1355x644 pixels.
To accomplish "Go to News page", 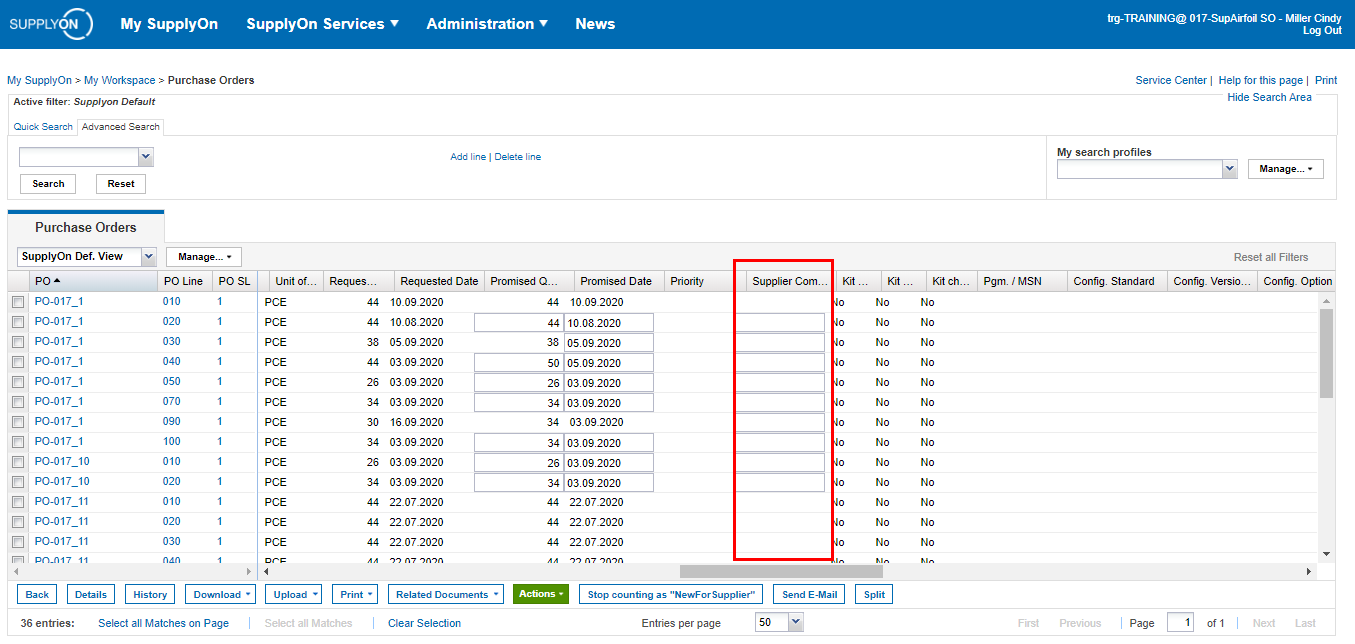I will pos(595,24).
